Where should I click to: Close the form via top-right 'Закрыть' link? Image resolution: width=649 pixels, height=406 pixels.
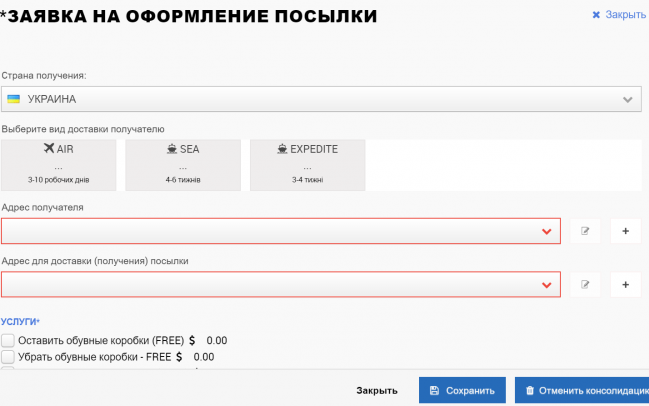click(x=619, y=15)
